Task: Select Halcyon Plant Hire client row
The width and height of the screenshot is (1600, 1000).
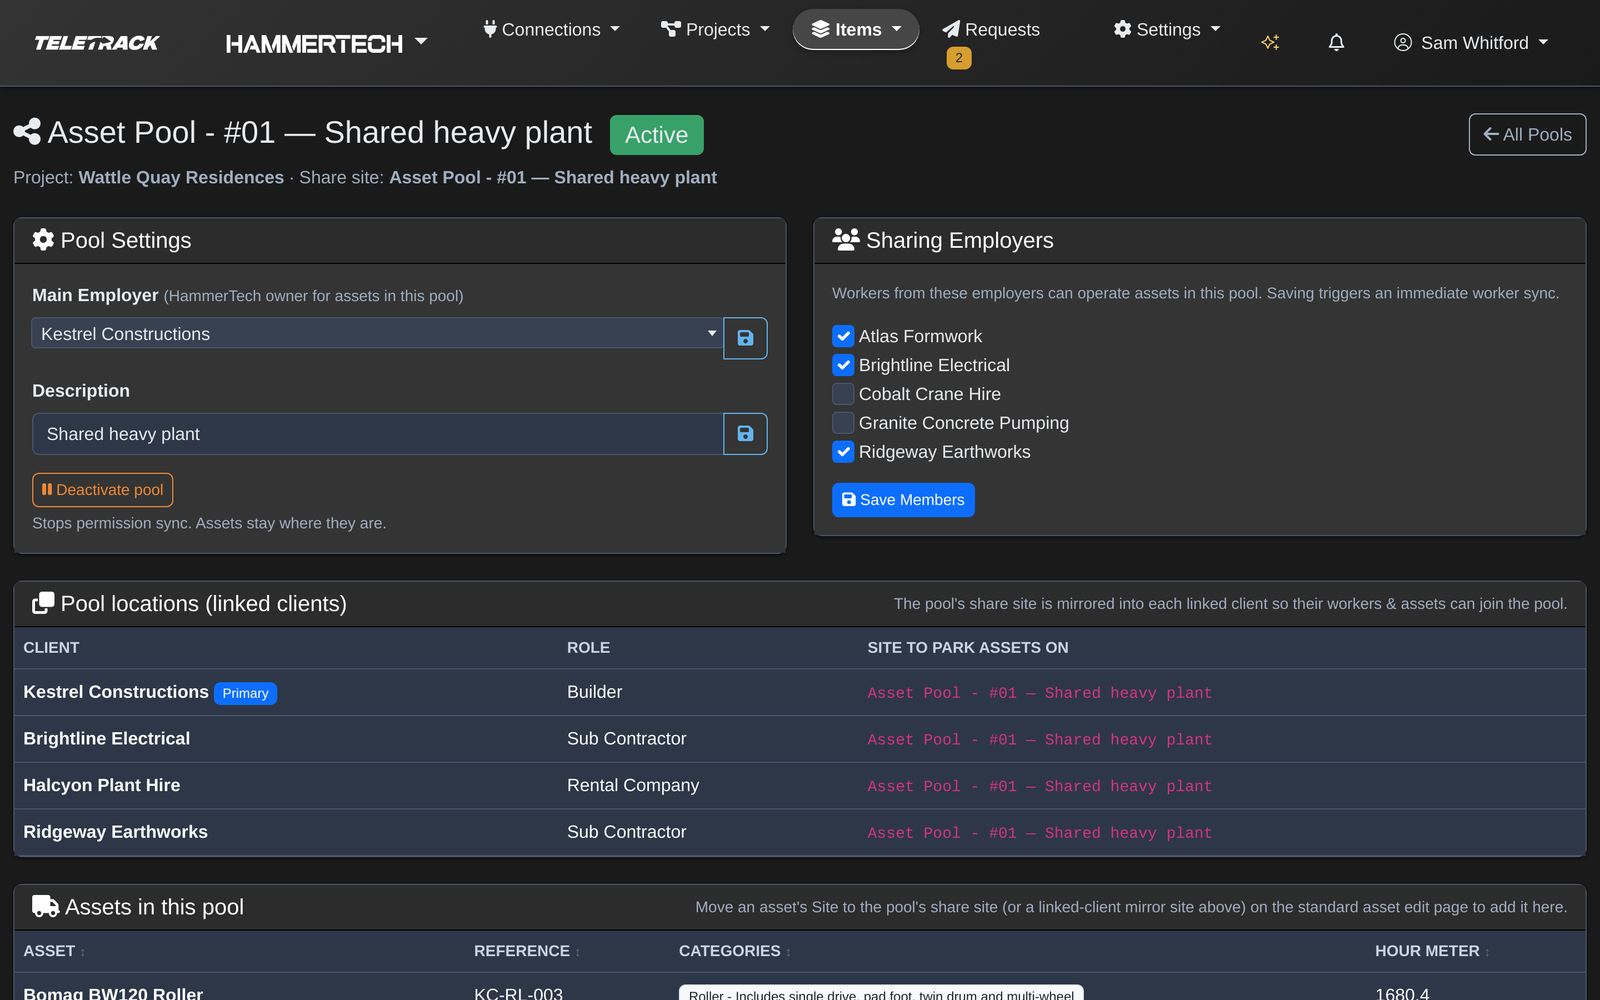Action: [x=800, y=786]
